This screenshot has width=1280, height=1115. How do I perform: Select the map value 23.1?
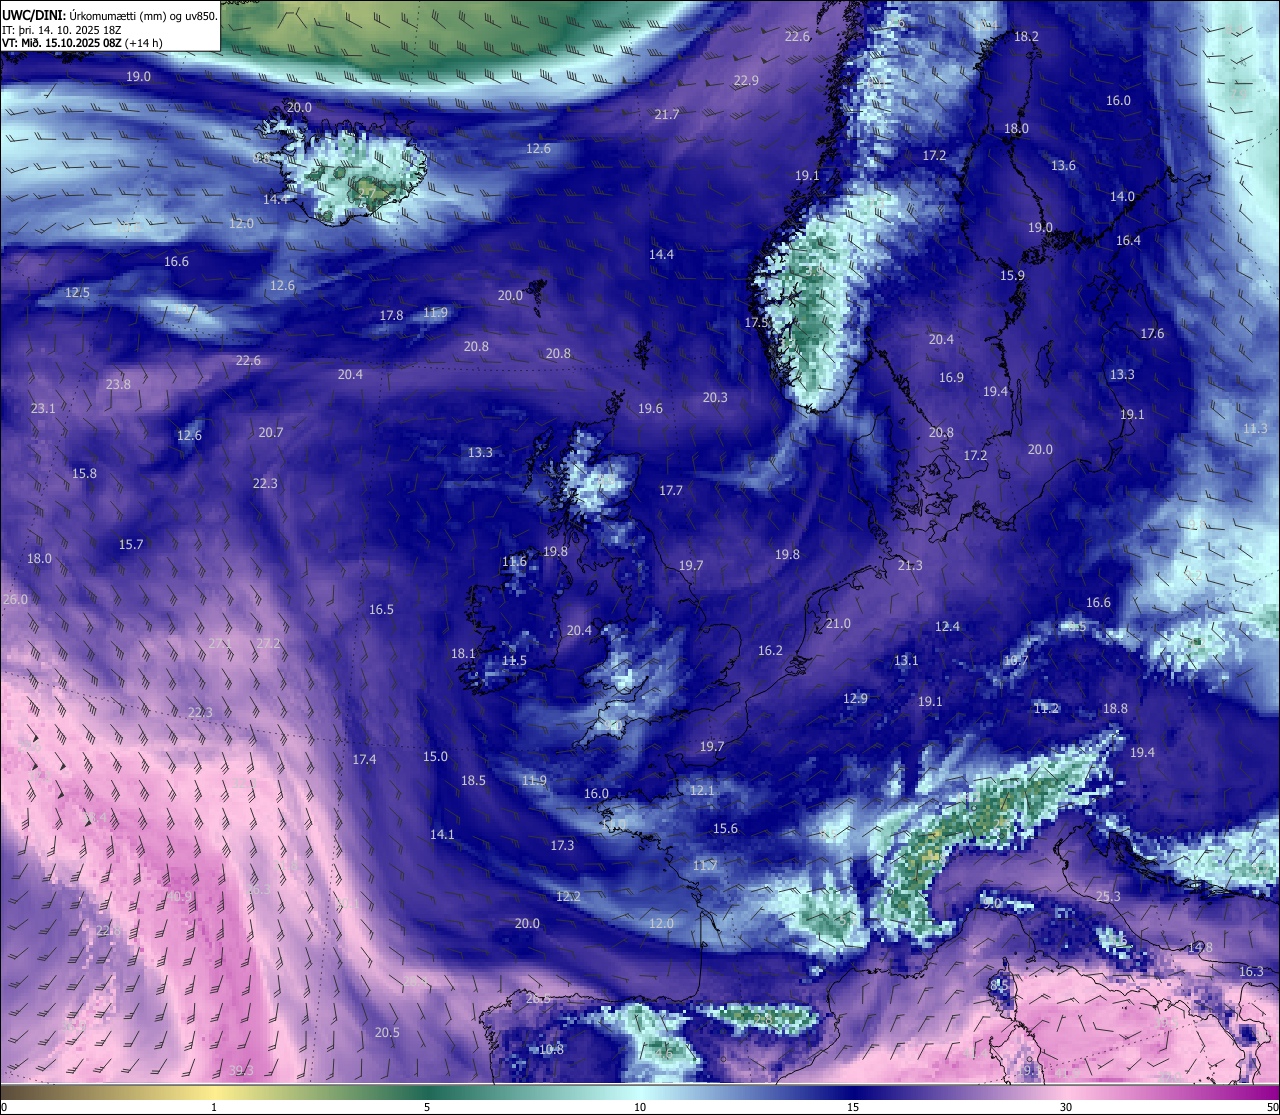point(43,408)
